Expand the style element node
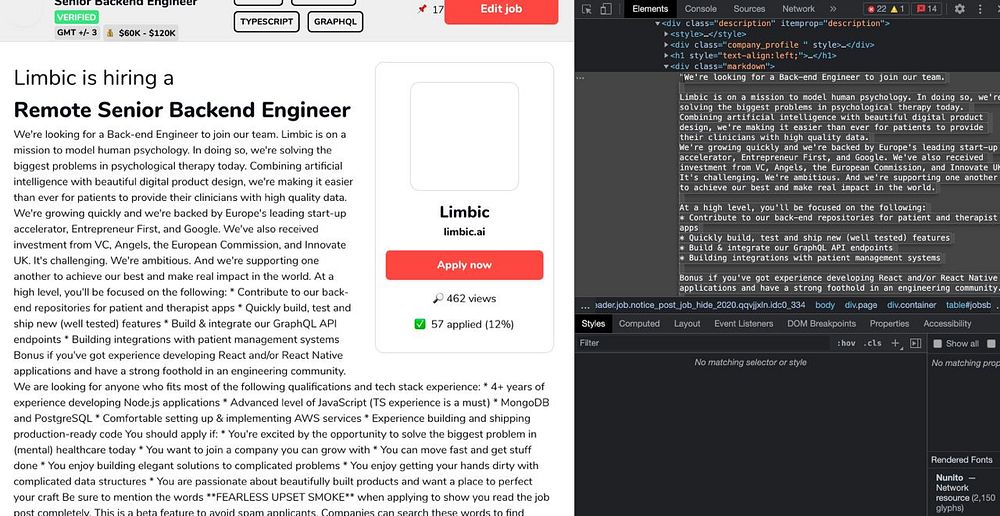This screenshot has height=516, width=1000. coord(666,34)
